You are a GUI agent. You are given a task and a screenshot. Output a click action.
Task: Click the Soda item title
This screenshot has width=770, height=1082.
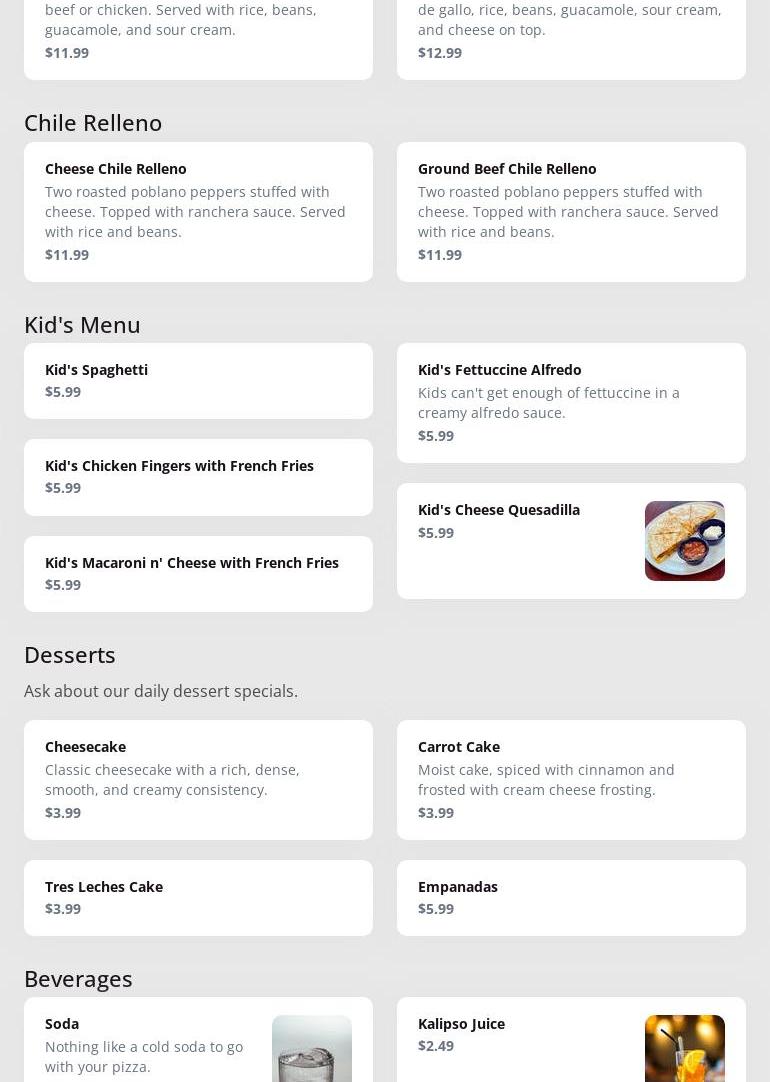click(x=62, y=1024)
